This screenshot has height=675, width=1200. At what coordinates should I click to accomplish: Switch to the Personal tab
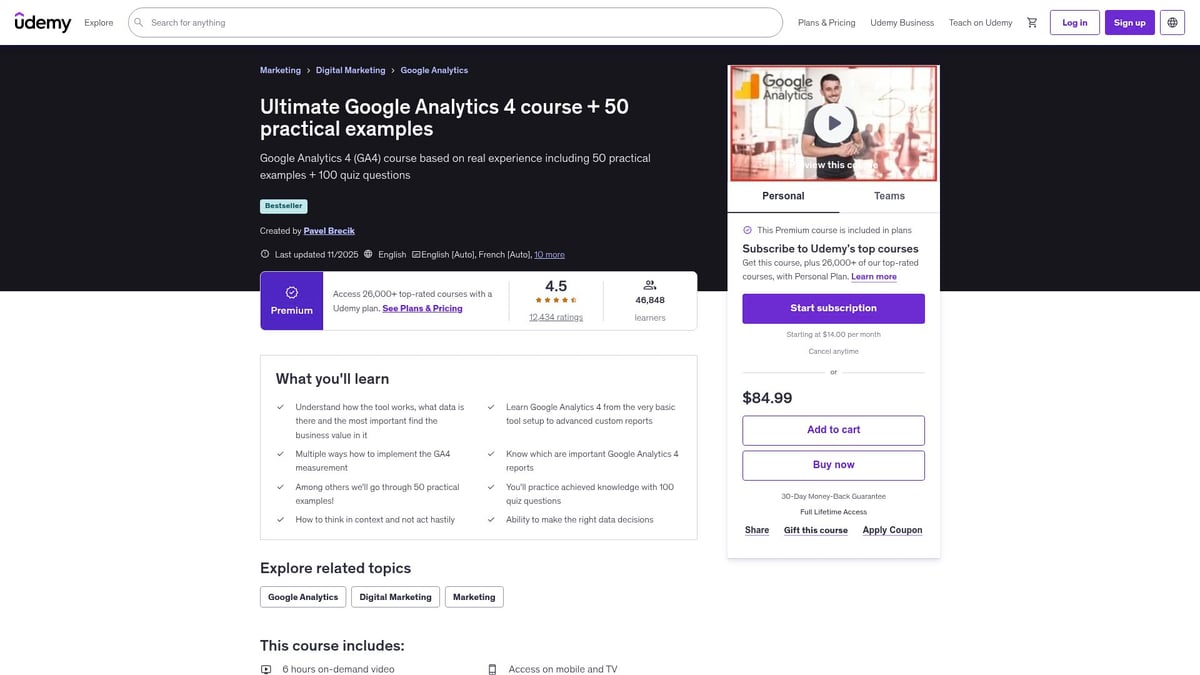[783, 196]
